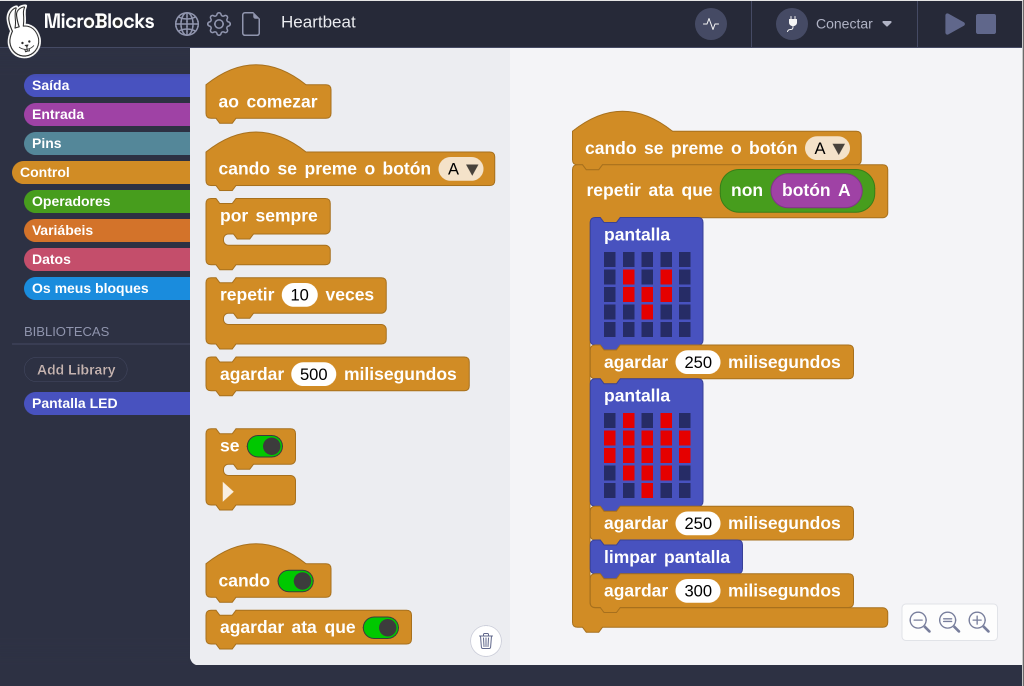Open button A dropdown in script hat block
The width and height of the screenshot is (1024, 686).
(827, 149)
